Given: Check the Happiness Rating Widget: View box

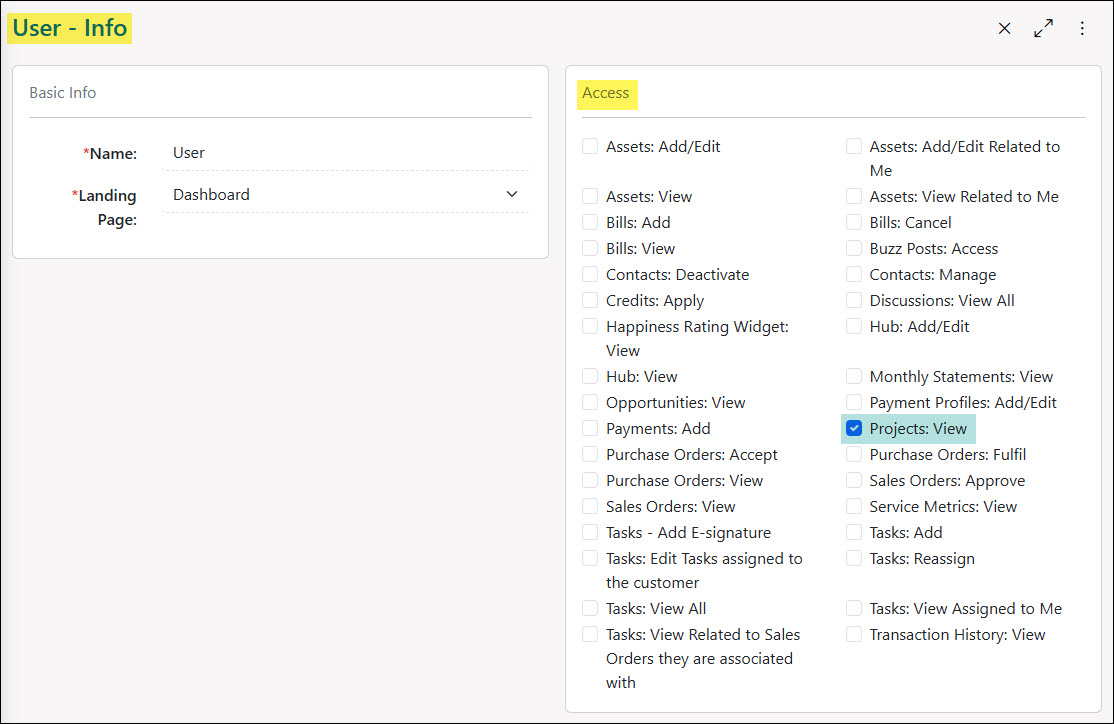Looking at the screenshot, I should click(590, 326).
